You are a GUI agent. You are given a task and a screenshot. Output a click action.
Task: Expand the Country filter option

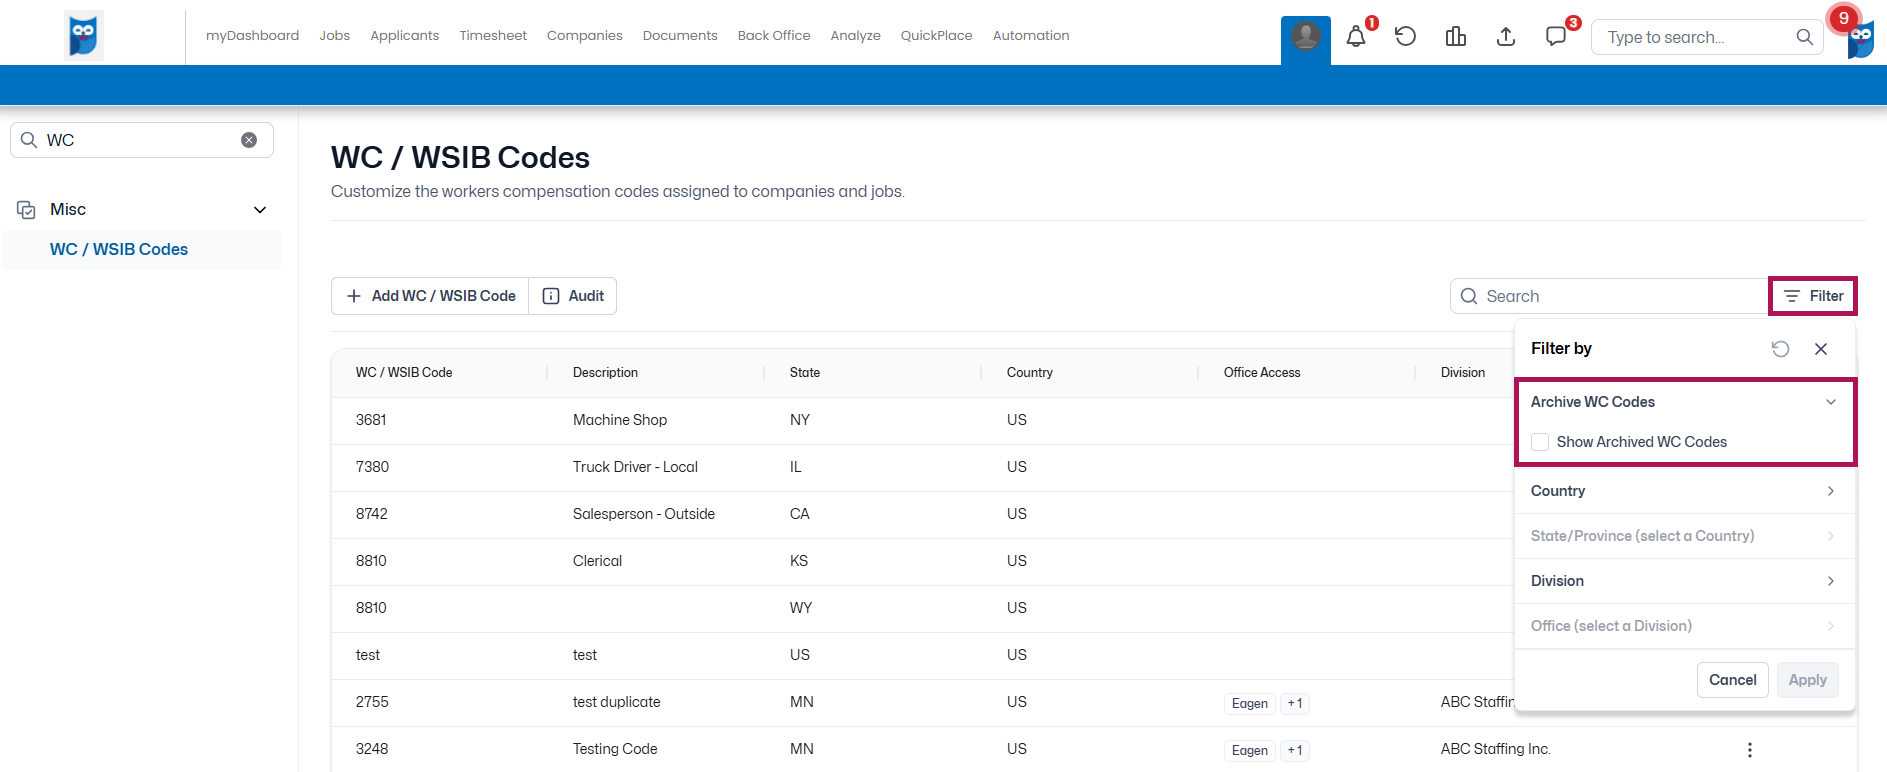tap(1685, 491)
